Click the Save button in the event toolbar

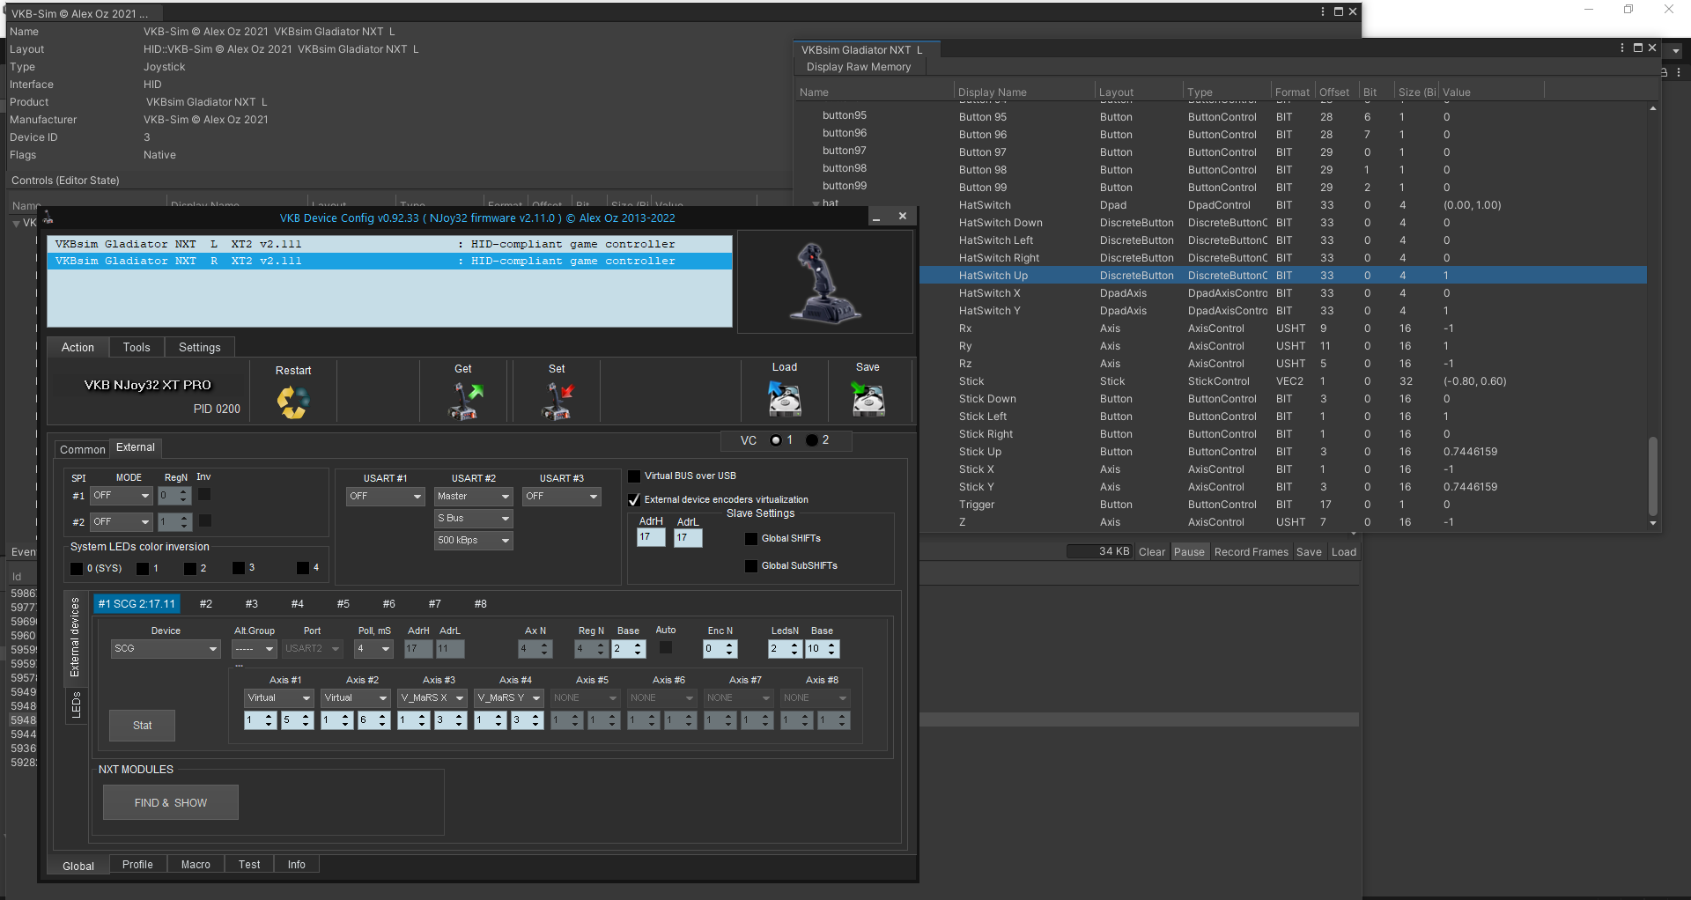(x=1309, y=552)
